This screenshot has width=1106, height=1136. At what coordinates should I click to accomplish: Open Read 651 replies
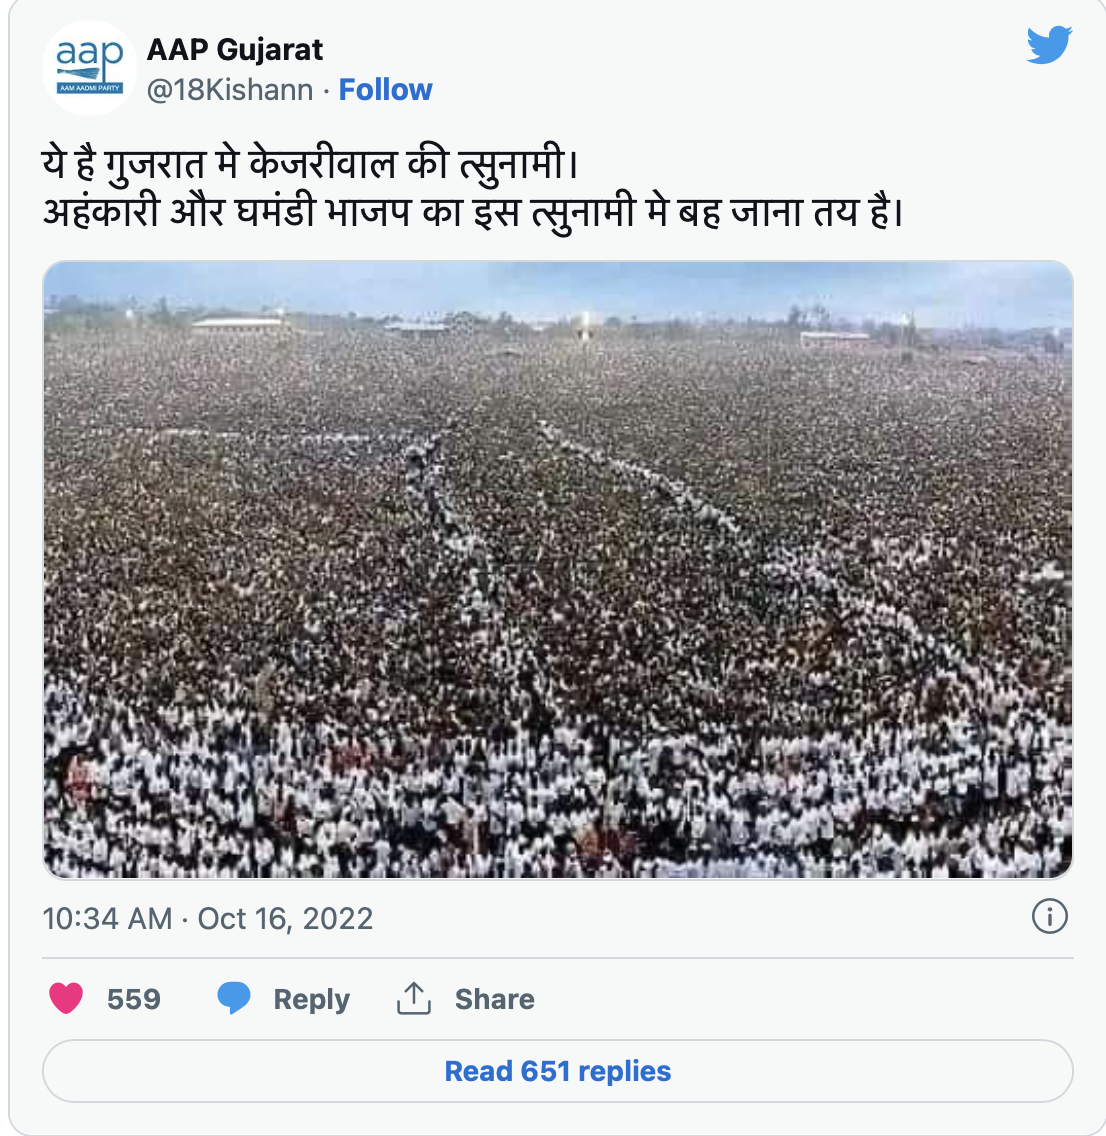[557, 1071]
